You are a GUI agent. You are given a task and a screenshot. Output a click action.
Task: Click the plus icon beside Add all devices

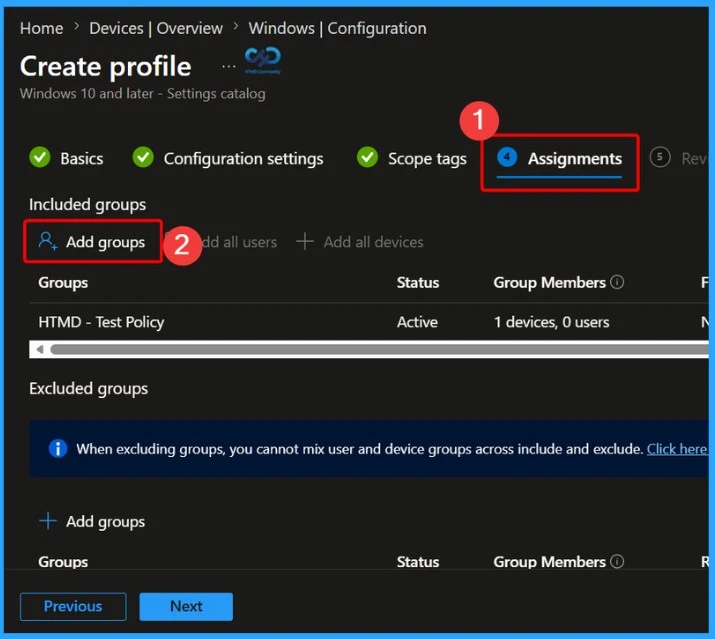(x=305, y=241)
